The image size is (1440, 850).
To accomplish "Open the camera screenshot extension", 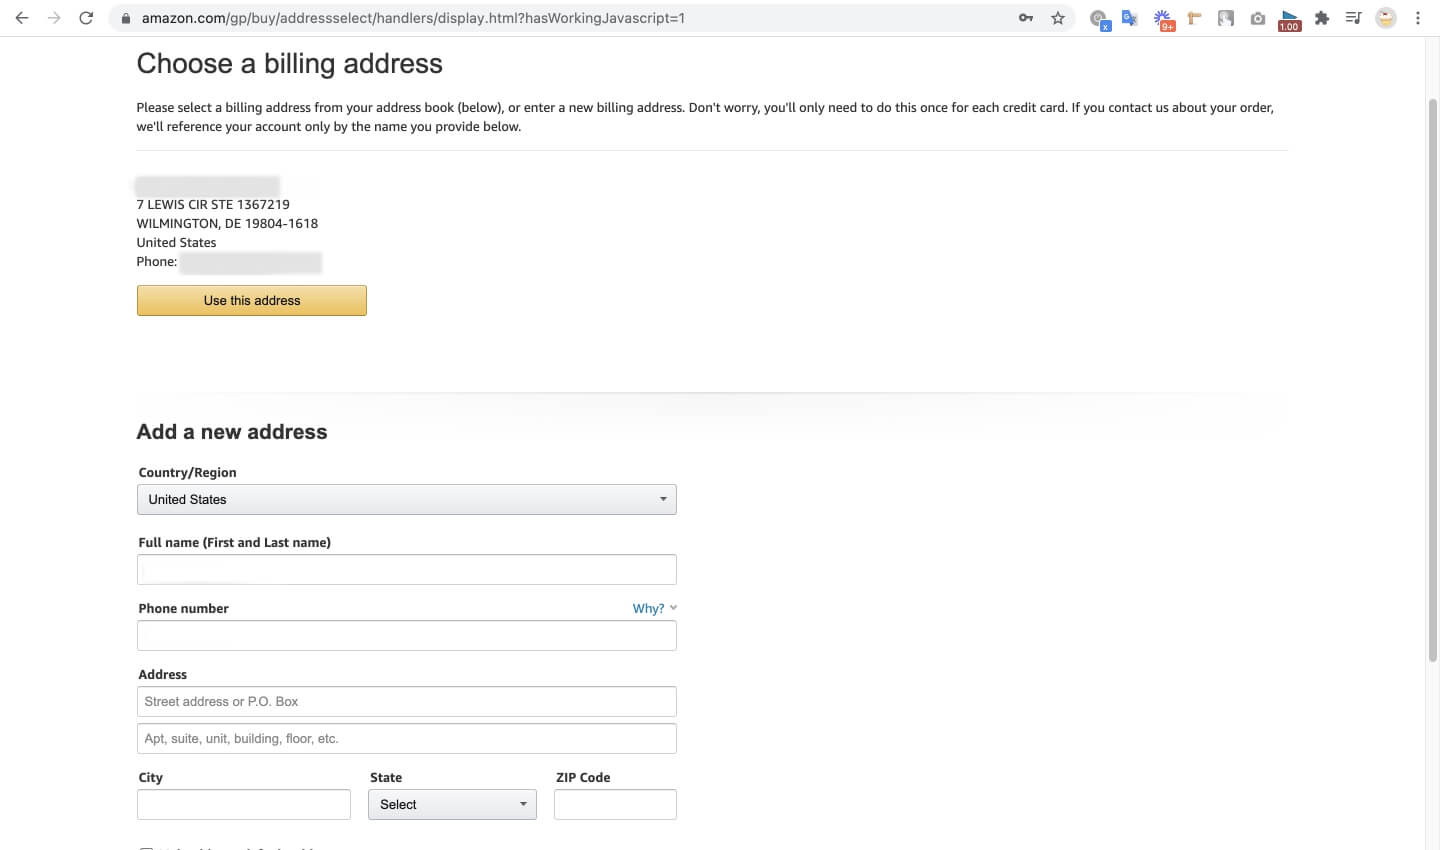I will tap(1258, 18).
